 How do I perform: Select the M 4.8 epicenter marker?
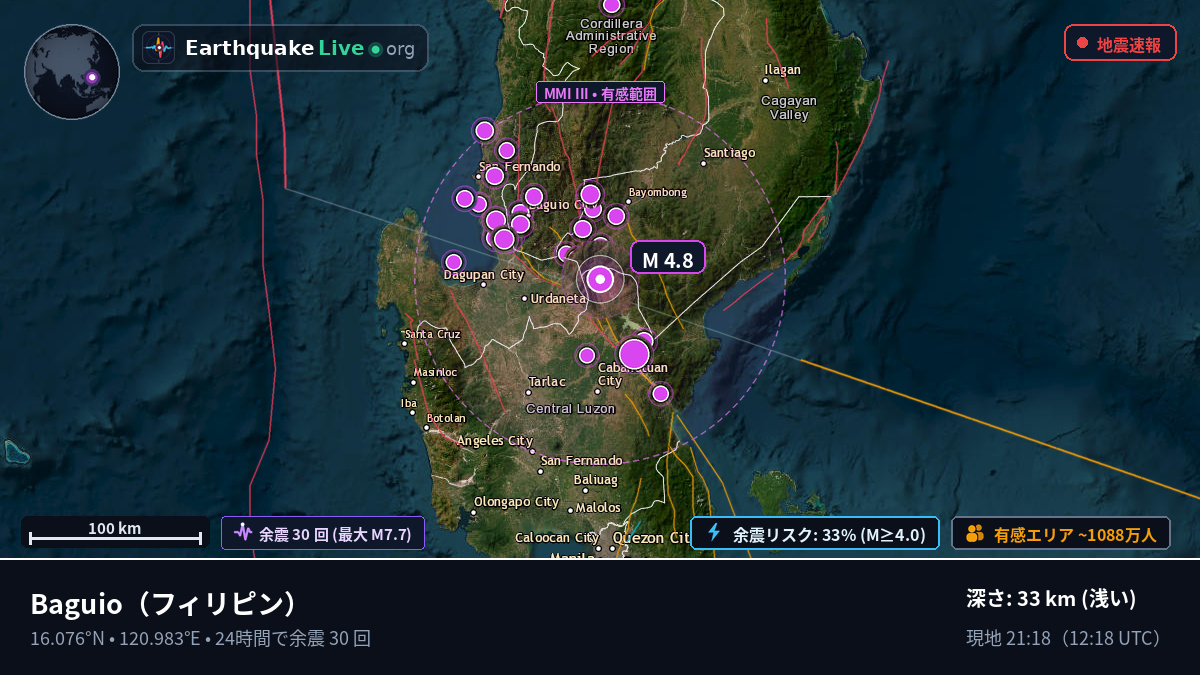coord(600,280)
